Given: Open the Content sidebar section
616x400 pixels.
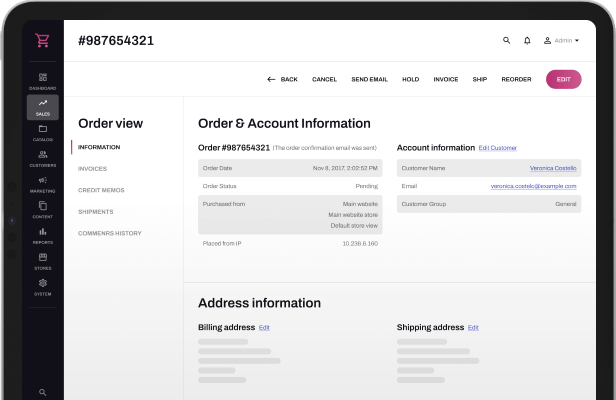Looking at the screenshot, I should [42, 210].
